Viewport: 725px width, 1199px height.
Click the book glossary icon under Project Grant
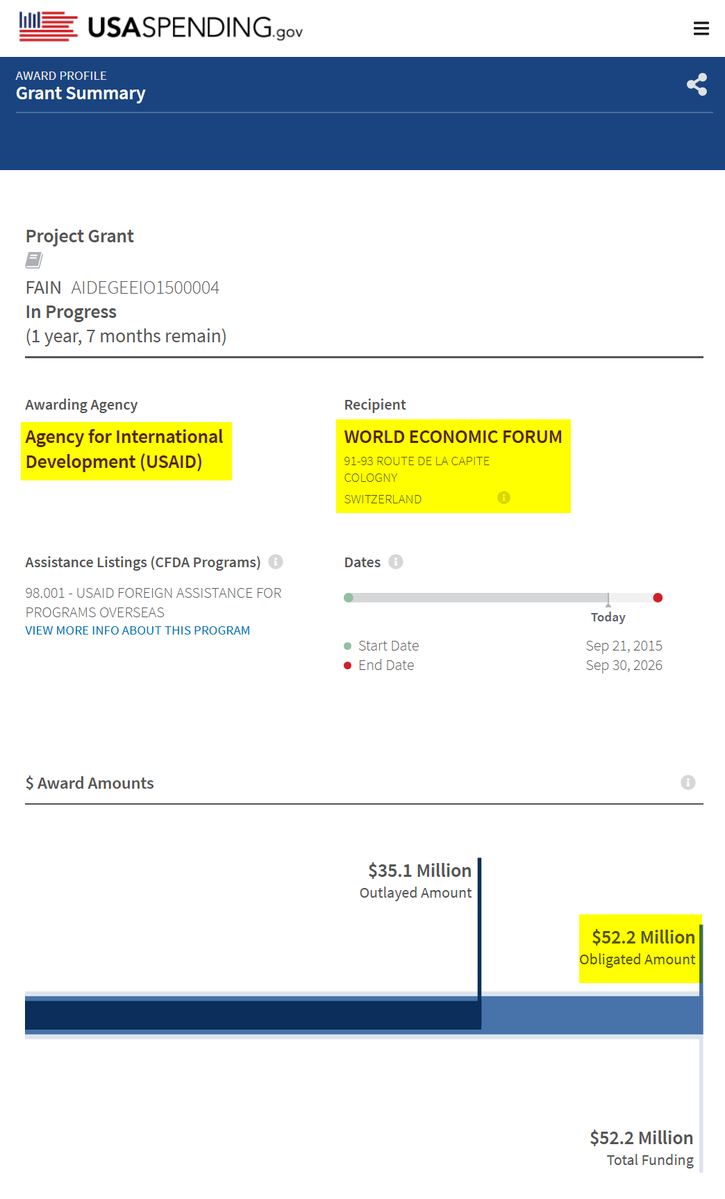click(x=34, y=261)
